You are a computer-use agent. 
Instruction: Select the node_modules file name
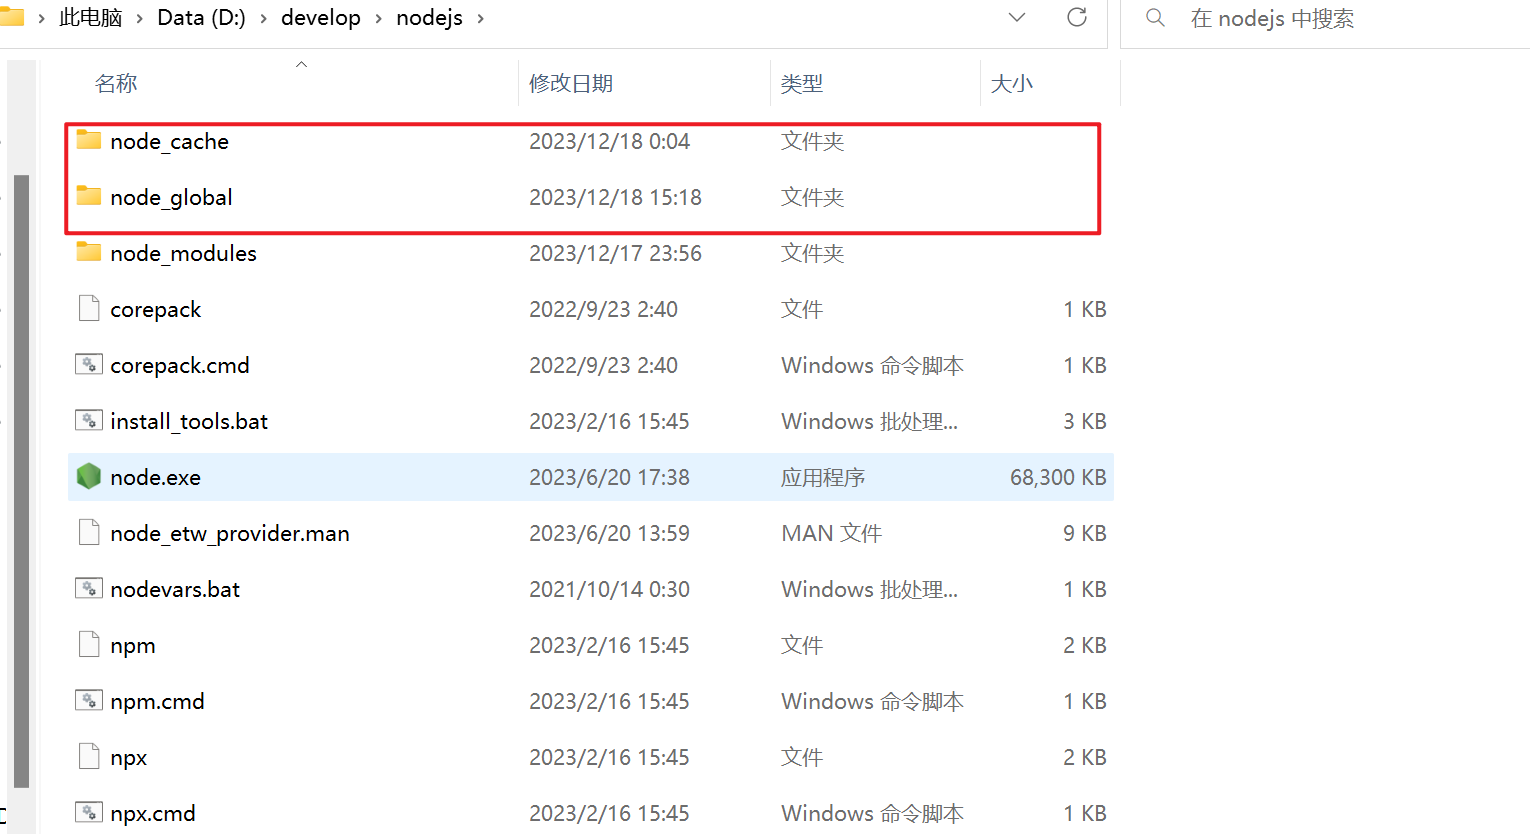click(184, 253)
